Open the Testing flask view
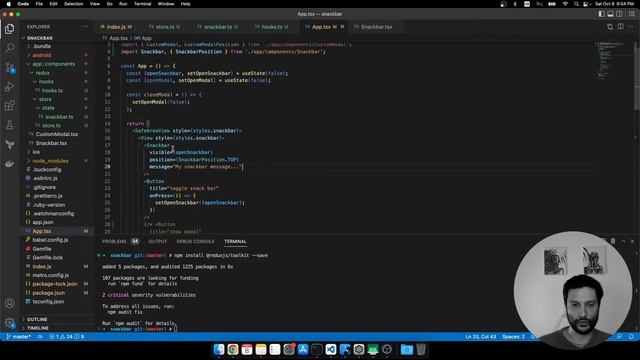Screen dimensions: 640x360 9,125
